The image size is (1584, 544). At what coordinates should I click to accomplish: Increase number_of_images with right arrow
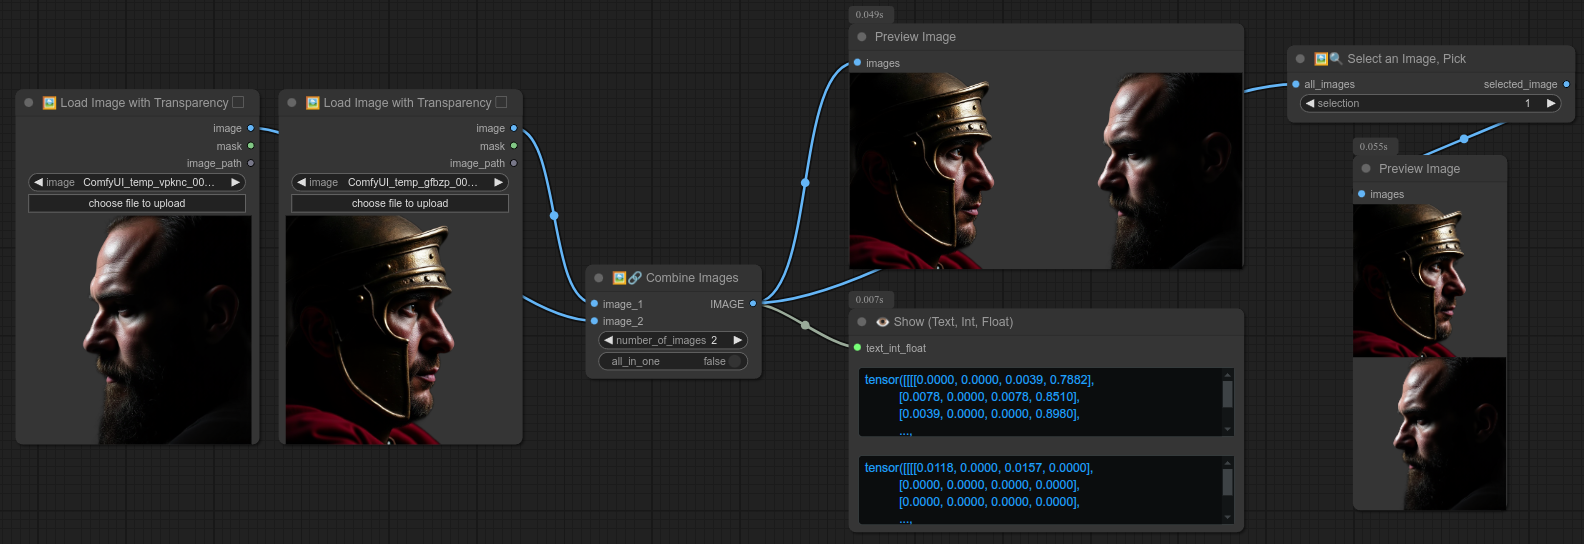coord(738,341)
